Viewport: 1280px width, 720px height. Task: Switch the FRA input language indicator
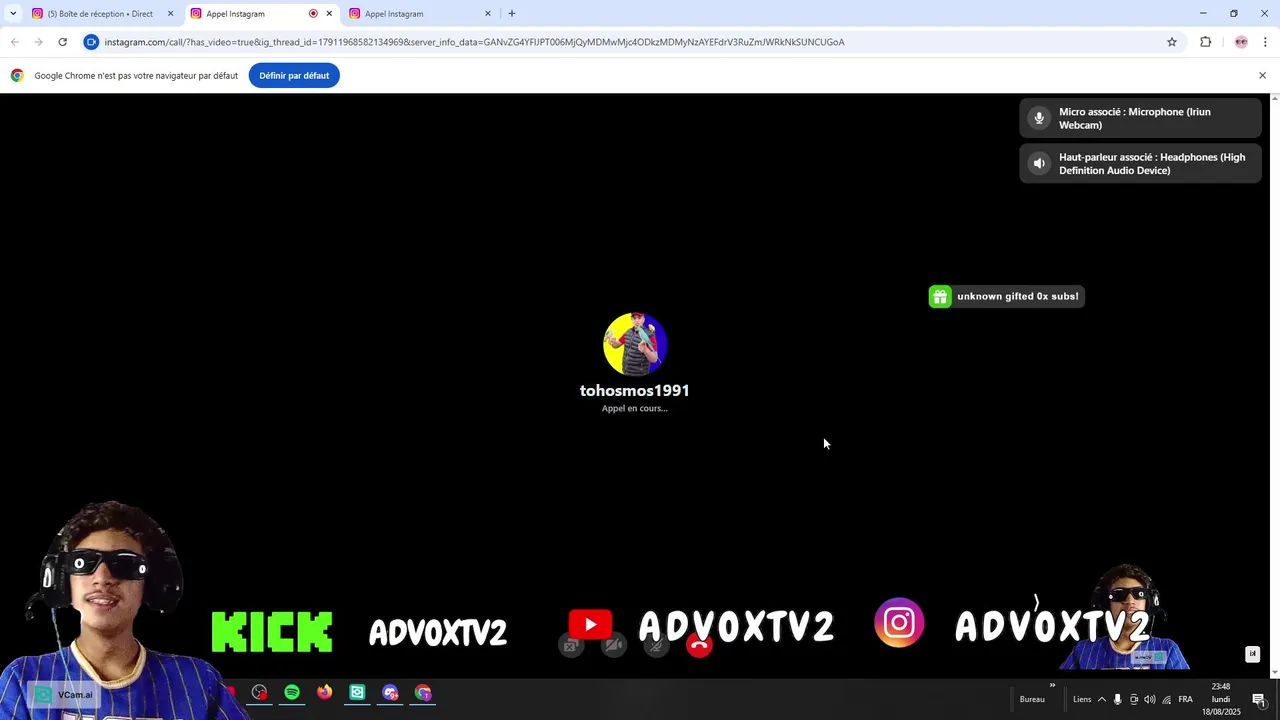pyautogui.click(x=1185, y=700)
